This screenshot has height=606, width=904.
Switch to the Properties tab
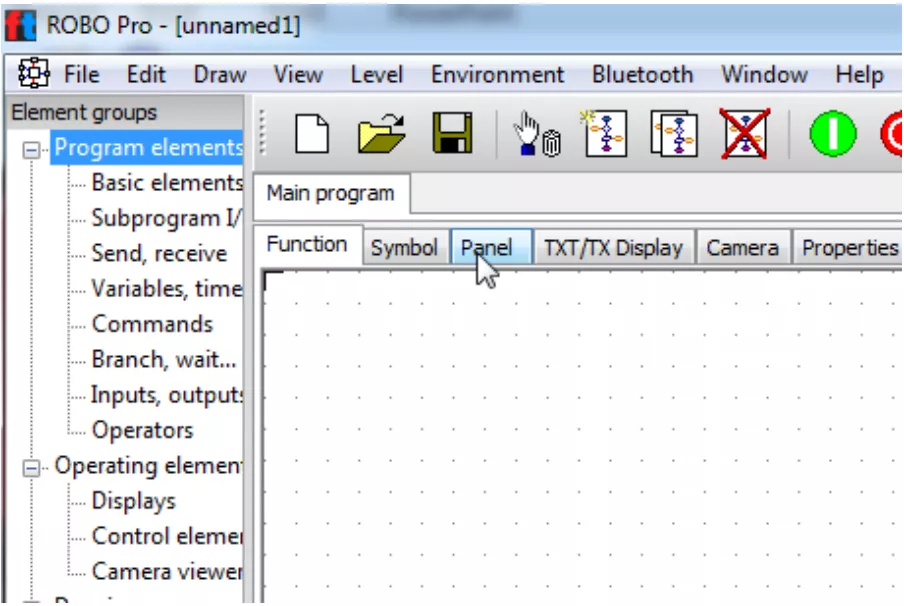tap(849, 248)
